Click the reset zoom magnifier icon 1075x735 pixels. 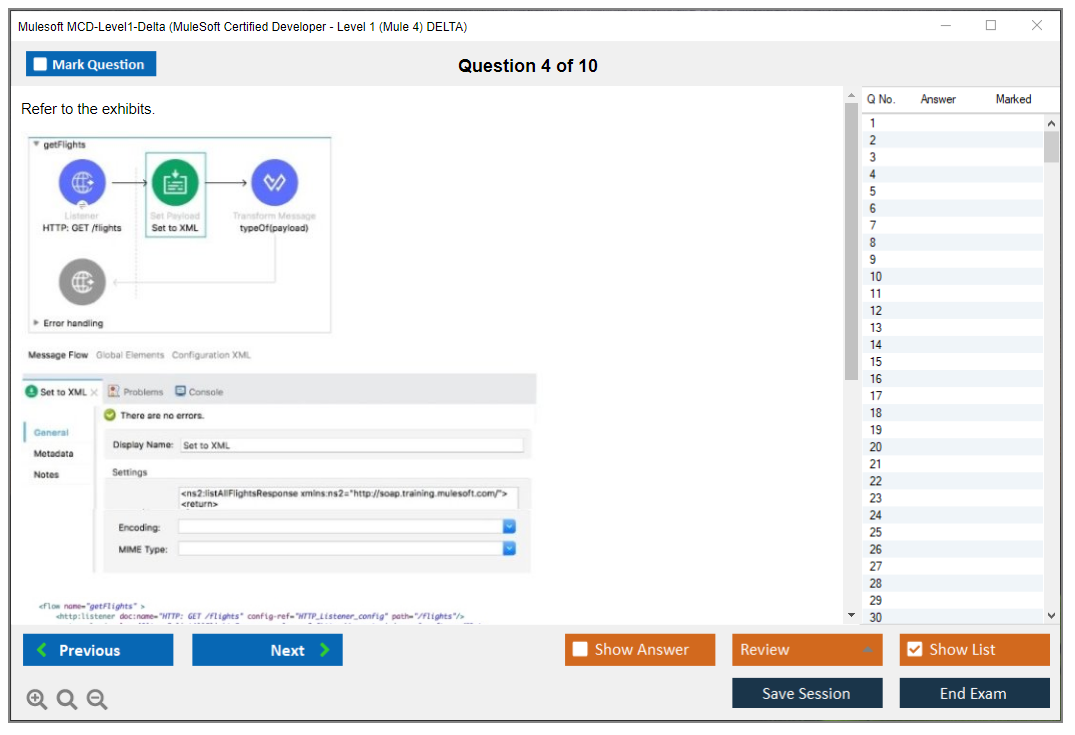click(x=67, y=699)
